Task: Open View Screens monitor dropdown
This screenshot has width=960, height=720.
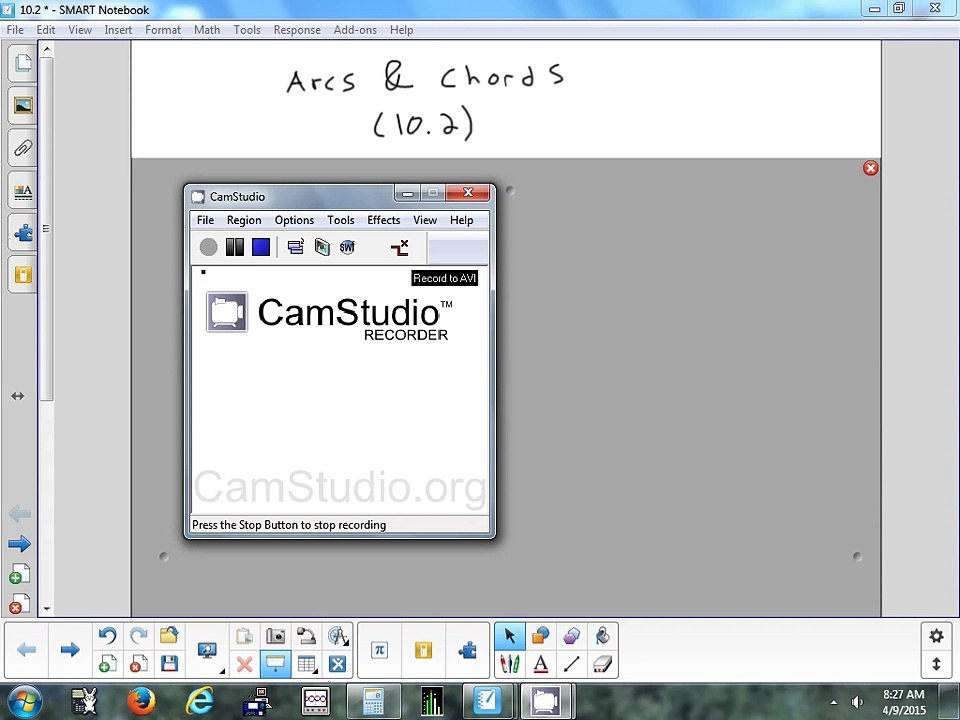Action: coord(208,650)
